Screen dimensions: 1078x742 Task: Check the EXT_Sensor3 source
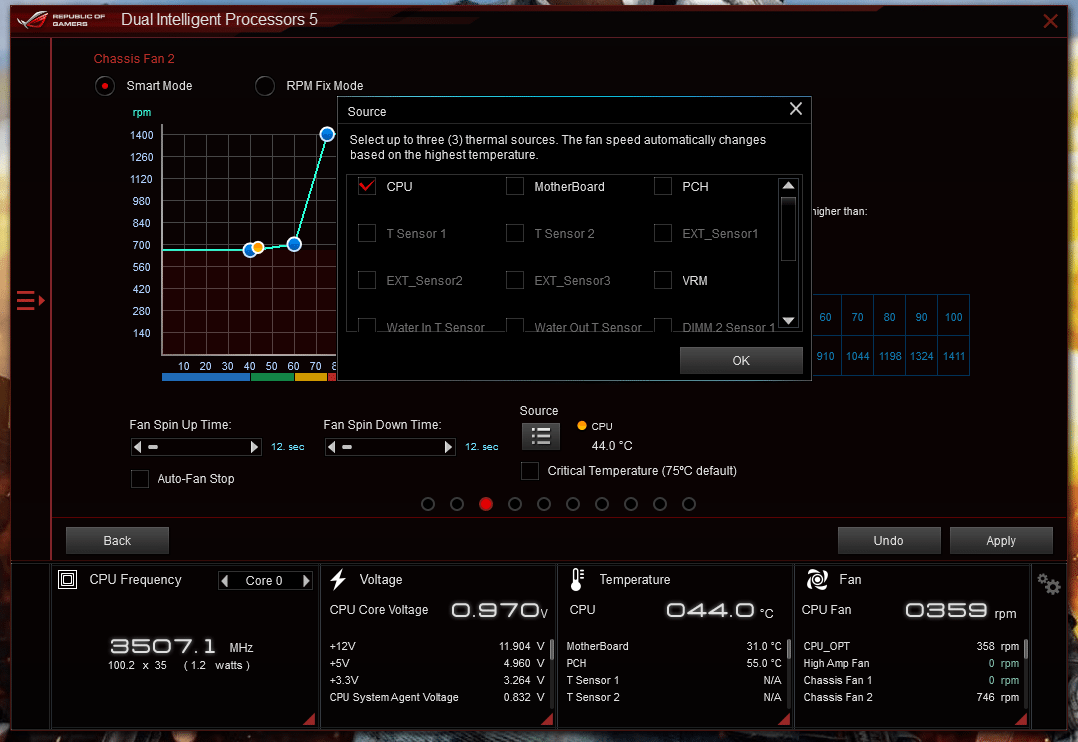[x=515, y=280]
